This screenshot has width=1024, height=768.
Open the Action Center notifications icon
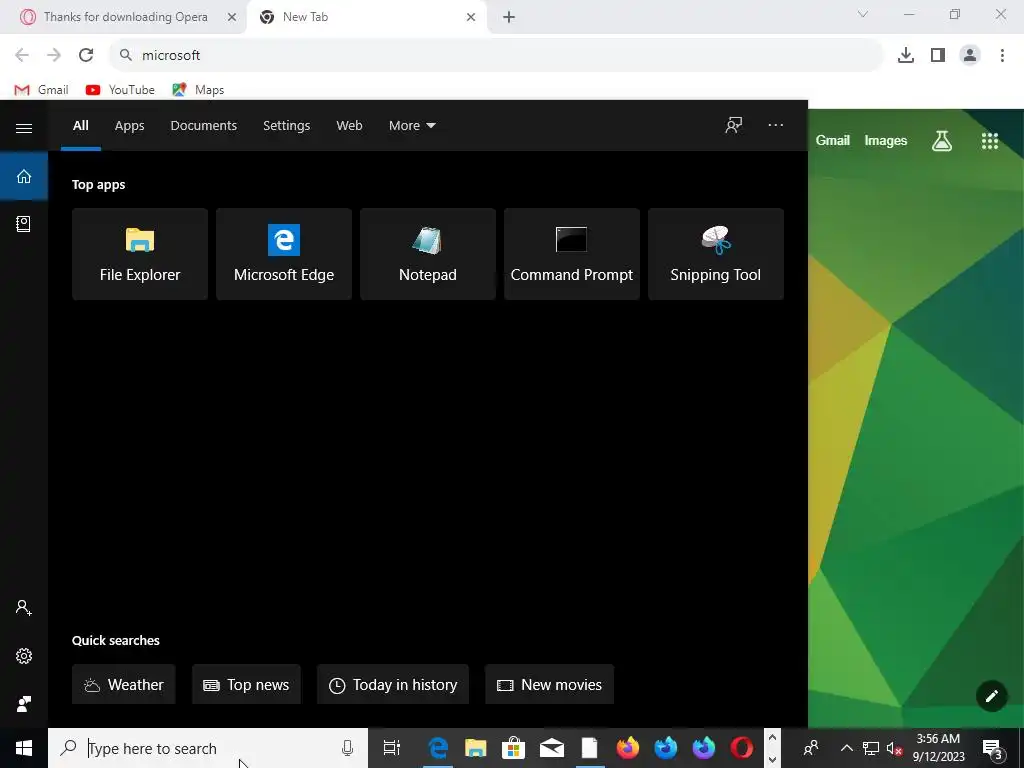993,748
